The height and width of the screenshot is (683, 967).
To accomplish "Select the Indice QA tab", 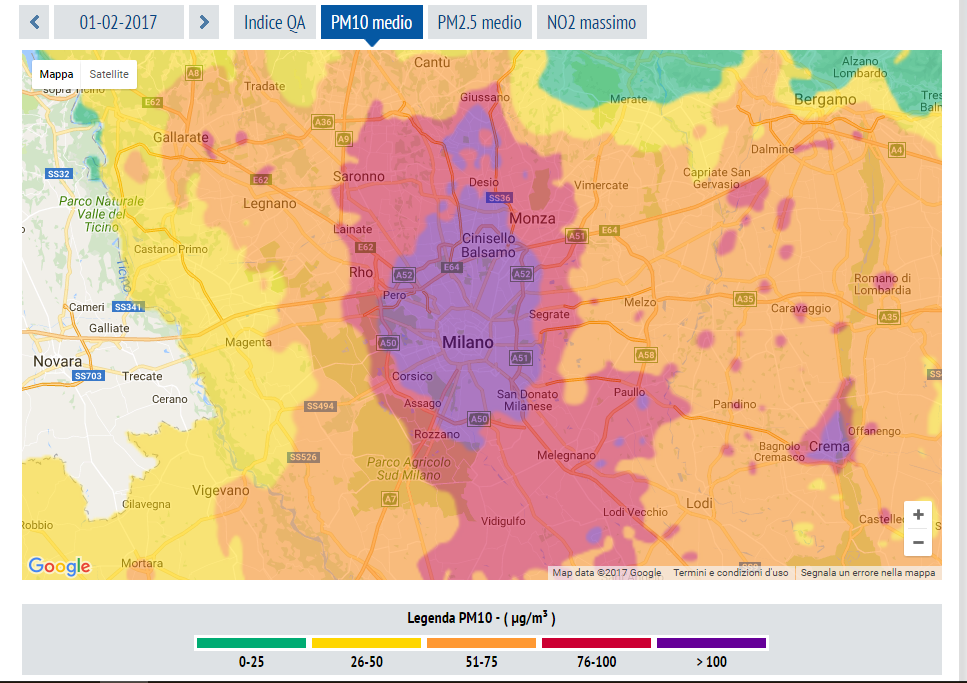I will pos(274,22).
